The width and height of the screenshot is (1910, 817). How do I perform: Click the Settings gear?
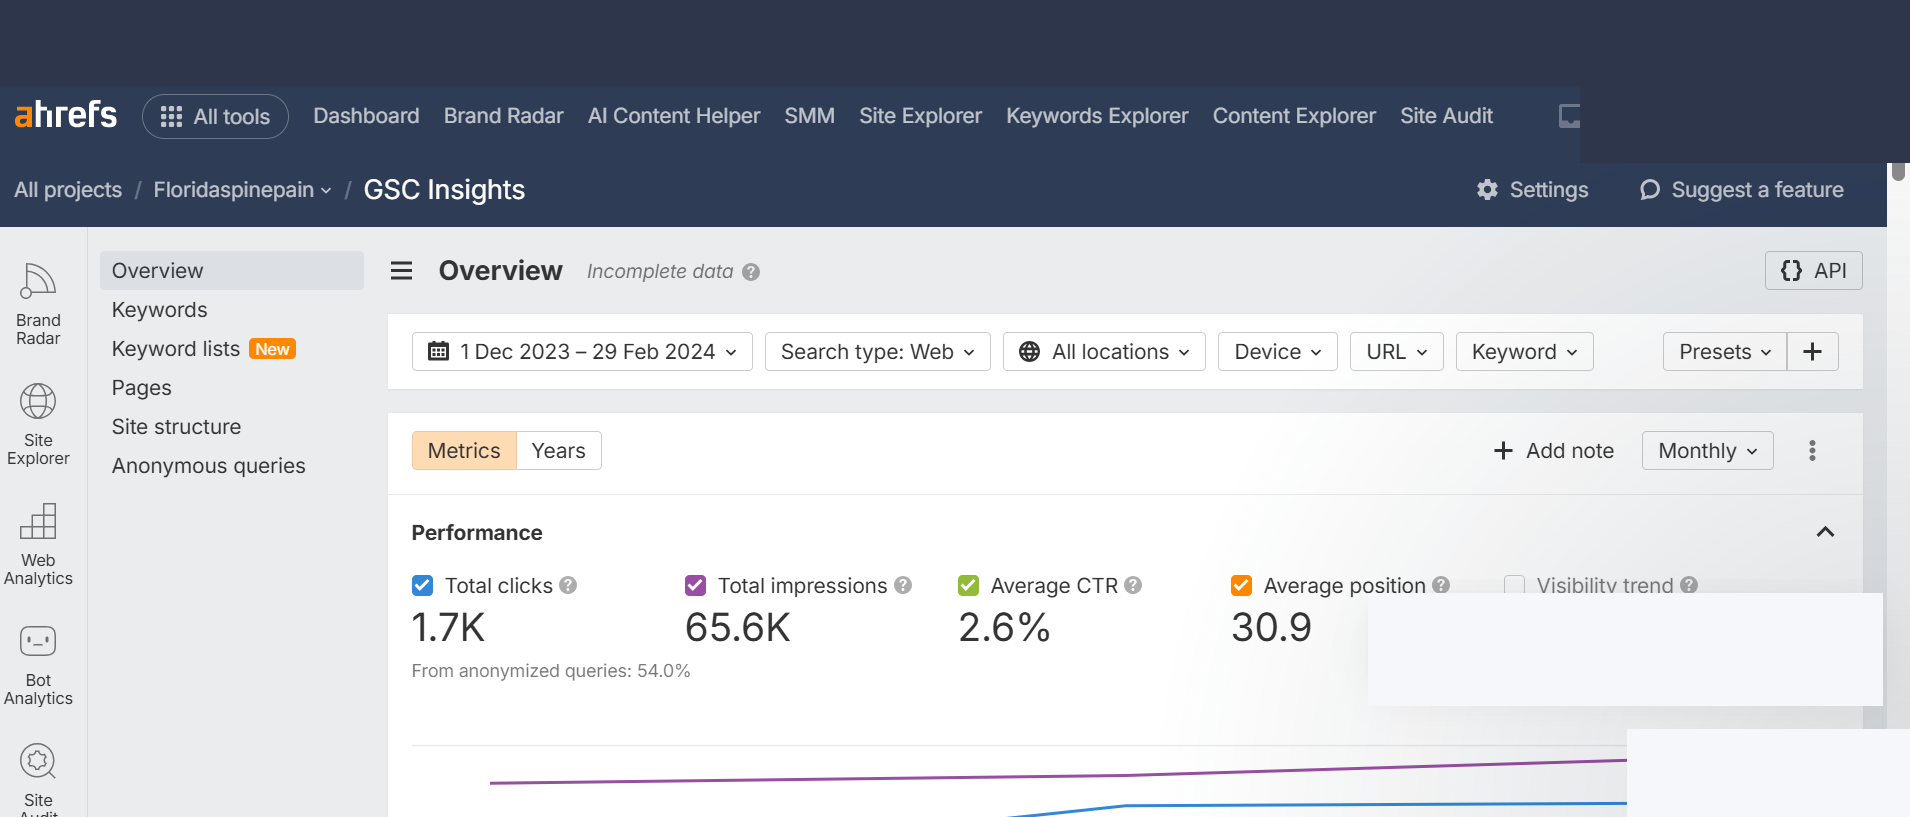(1487, 190)
